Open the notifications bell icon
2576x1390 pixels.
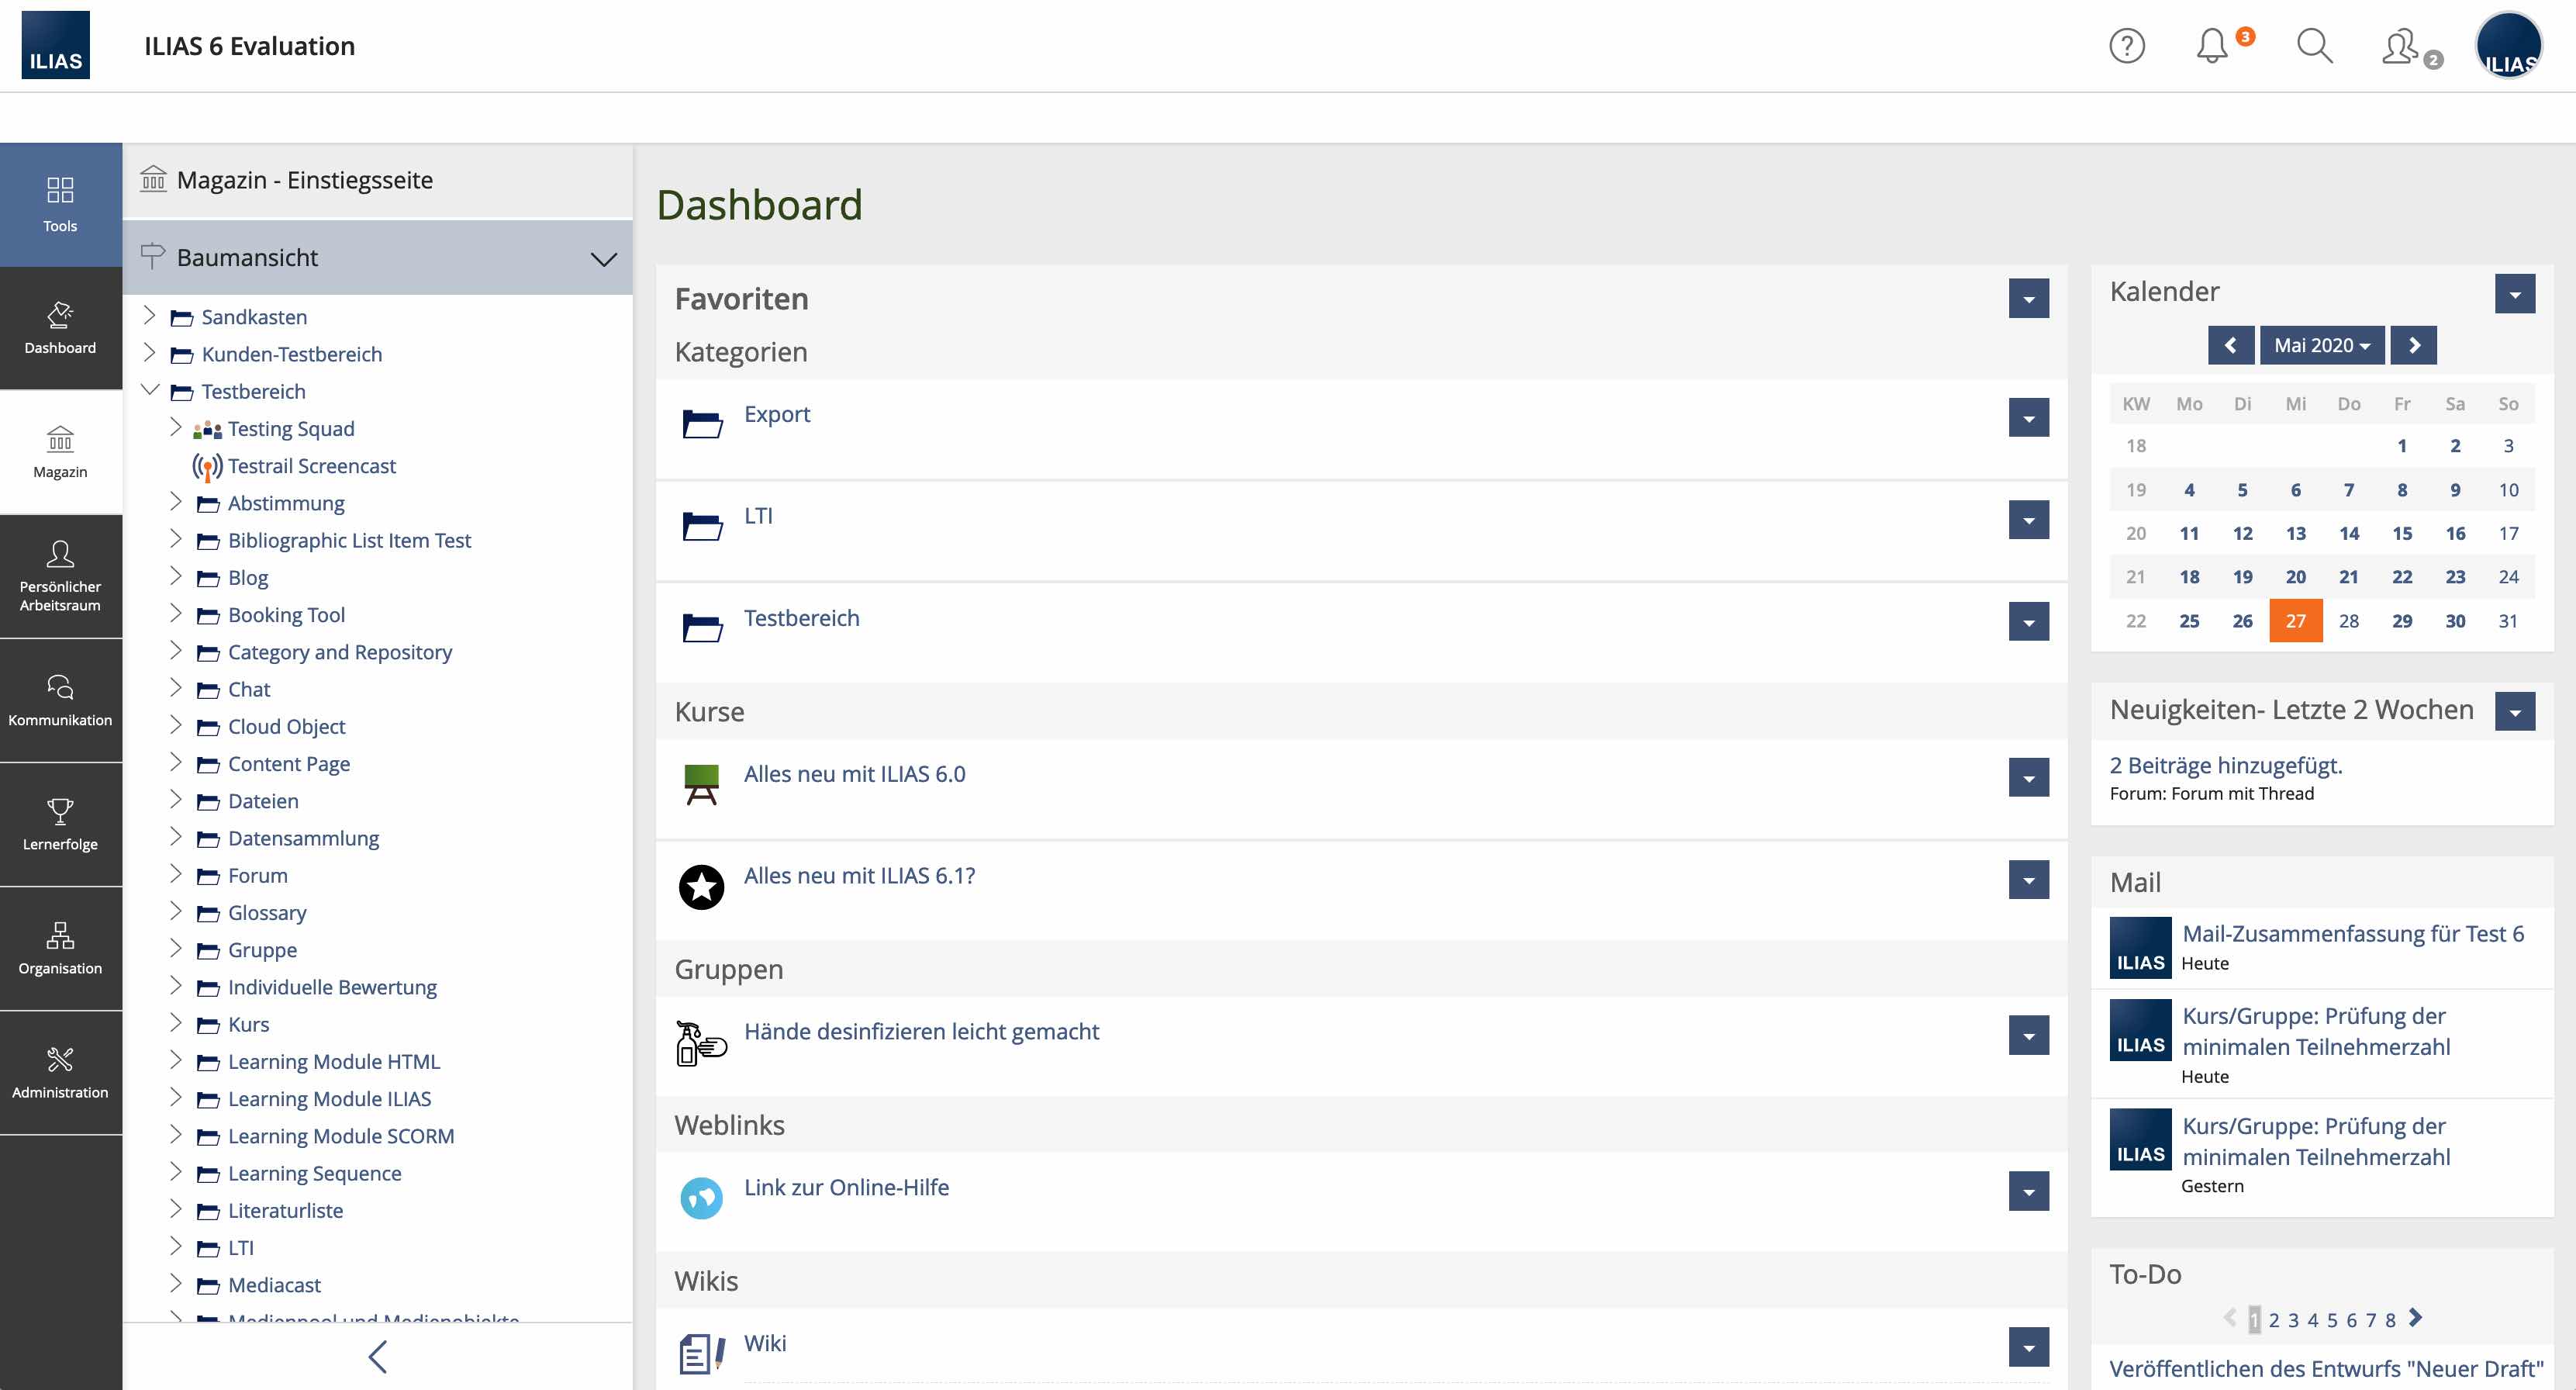(x=2212, y=46)
